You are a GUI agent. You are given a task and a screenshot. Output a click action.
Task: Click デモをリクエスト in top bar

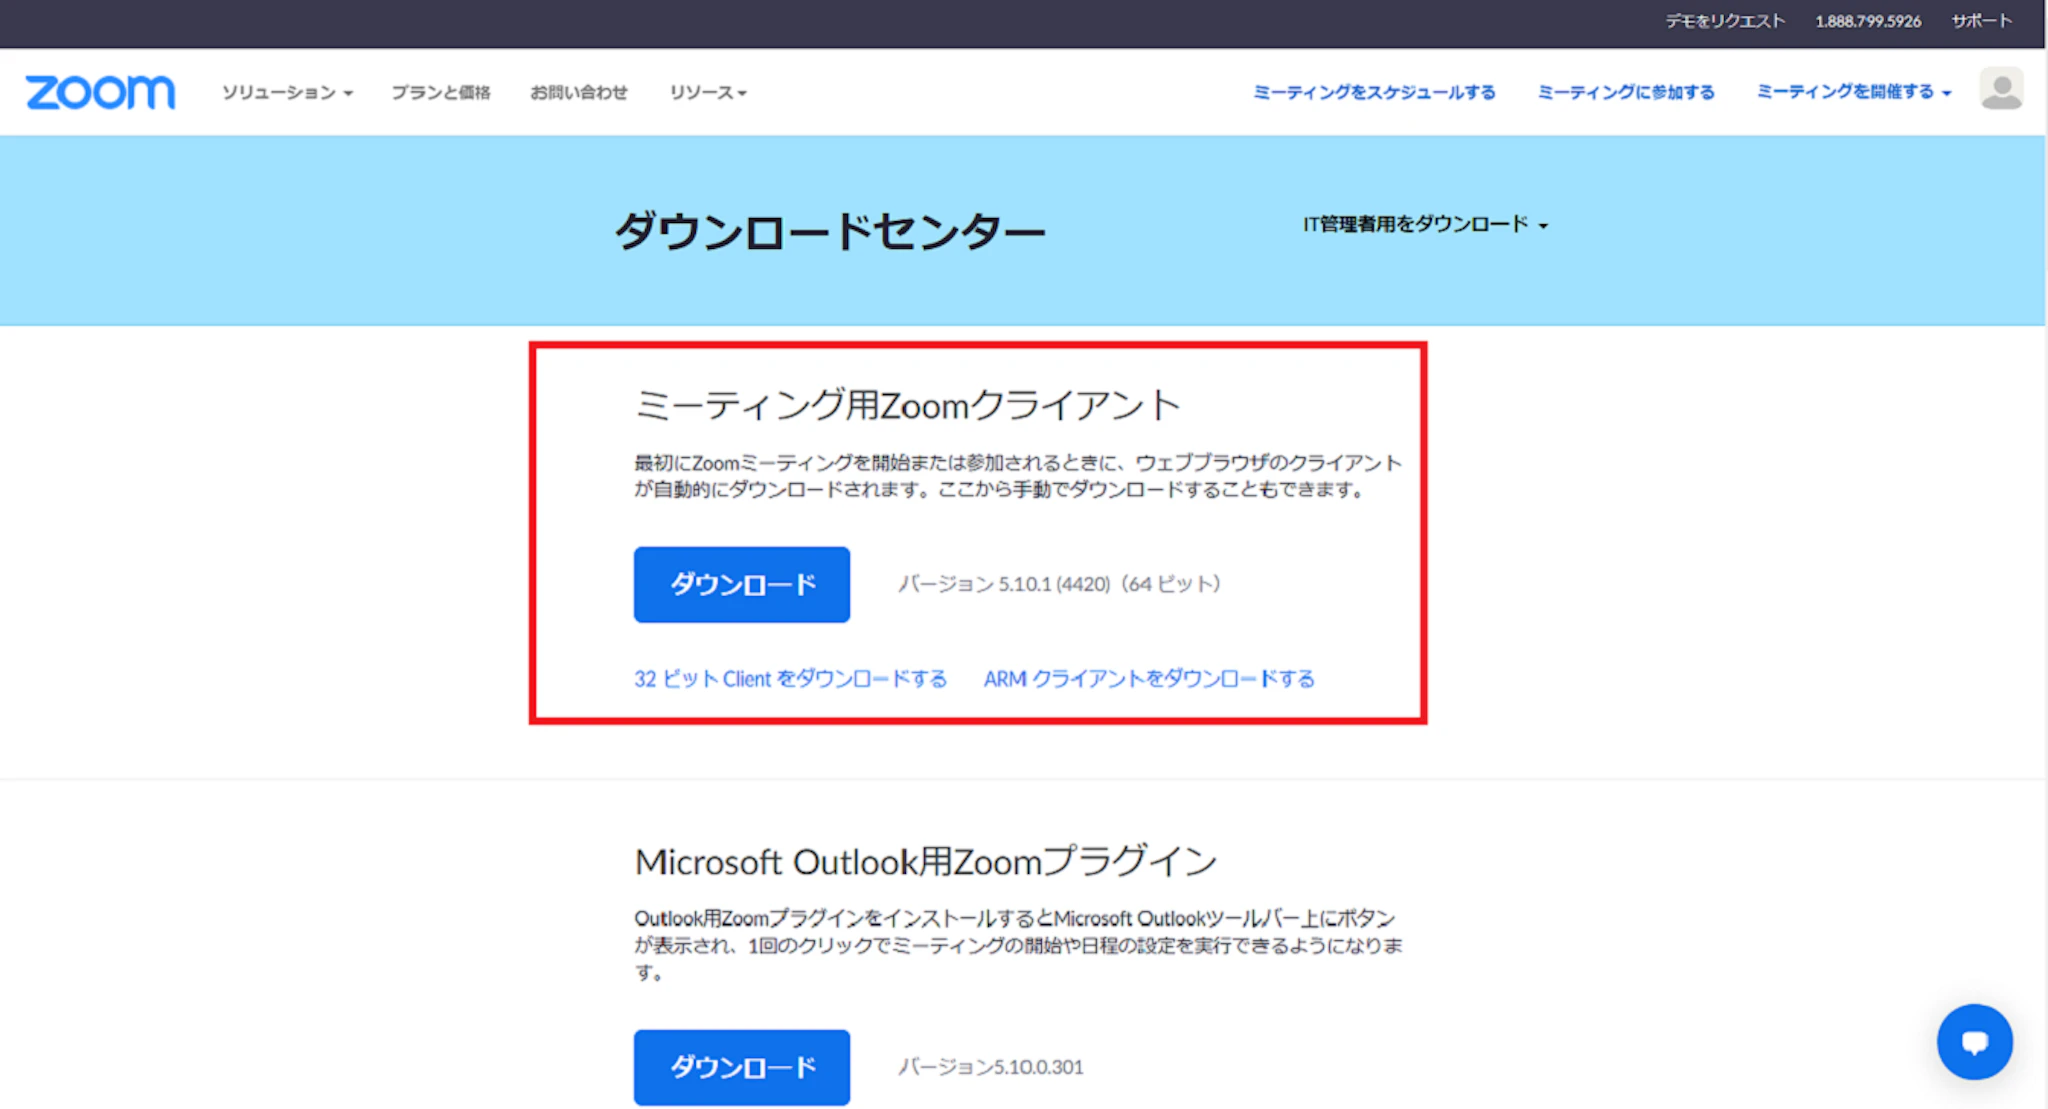pyautogui.click(x=1724, y=21)
